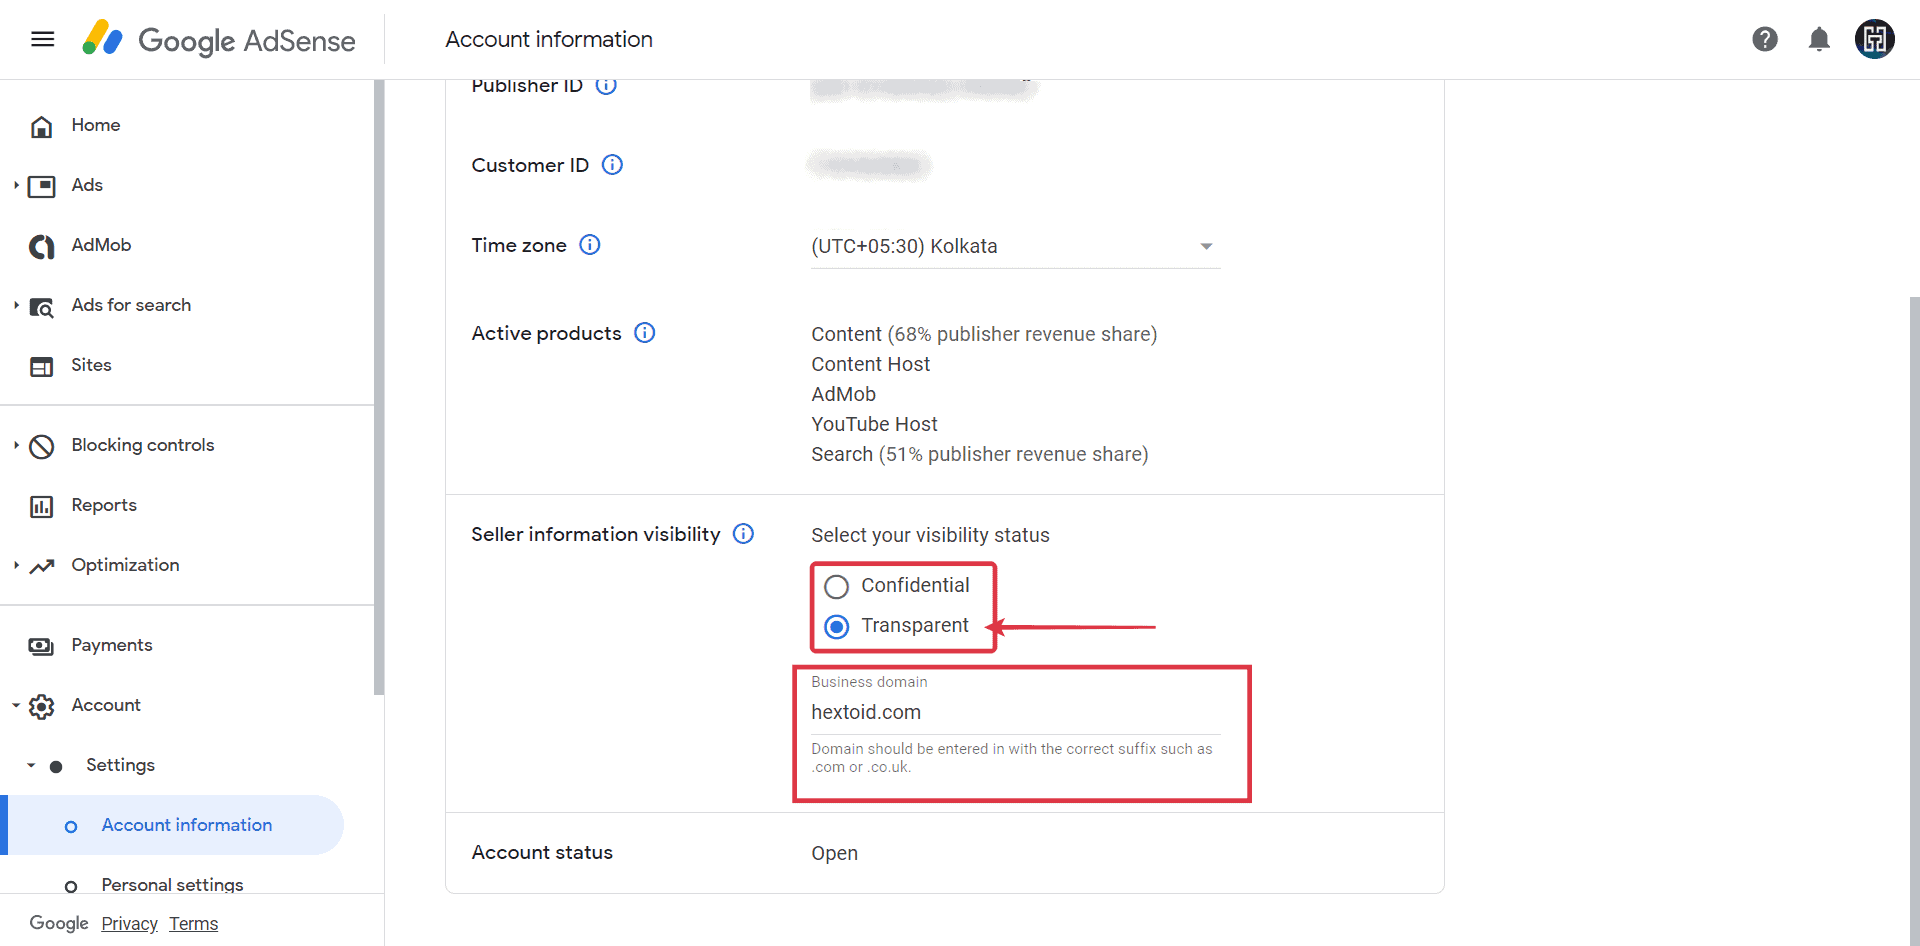Go to Home in sidebar
Image resolution: width=1920 pixels, height=946 pixels.
pos(96,125)
